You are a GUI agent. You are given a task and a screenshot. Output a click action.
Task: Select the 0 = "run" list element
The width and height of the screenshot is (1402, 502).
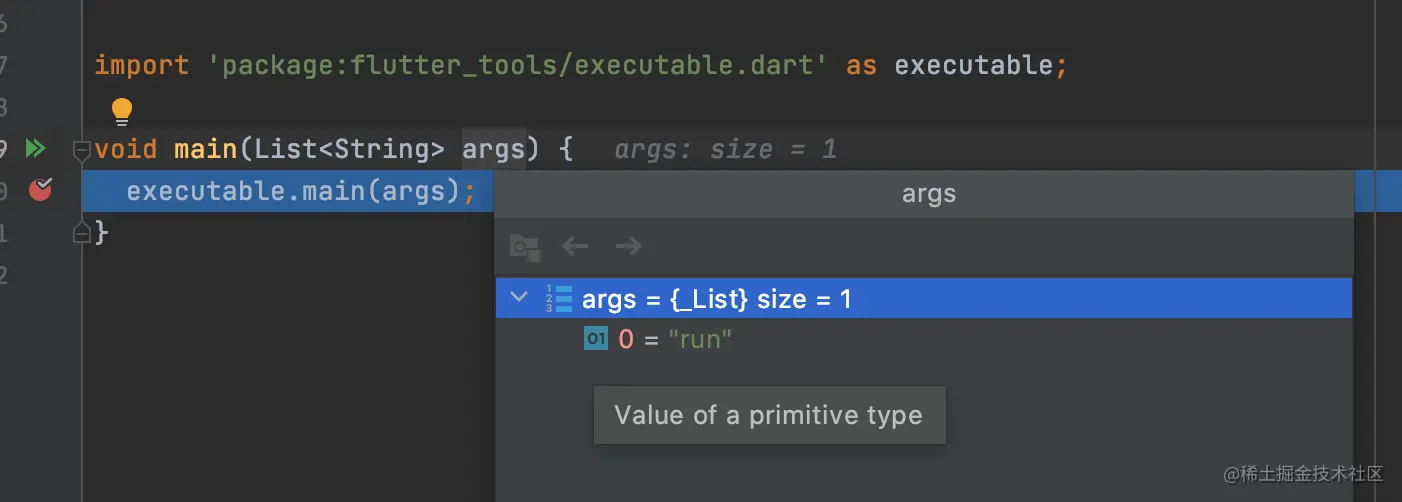tap(675, 340)
